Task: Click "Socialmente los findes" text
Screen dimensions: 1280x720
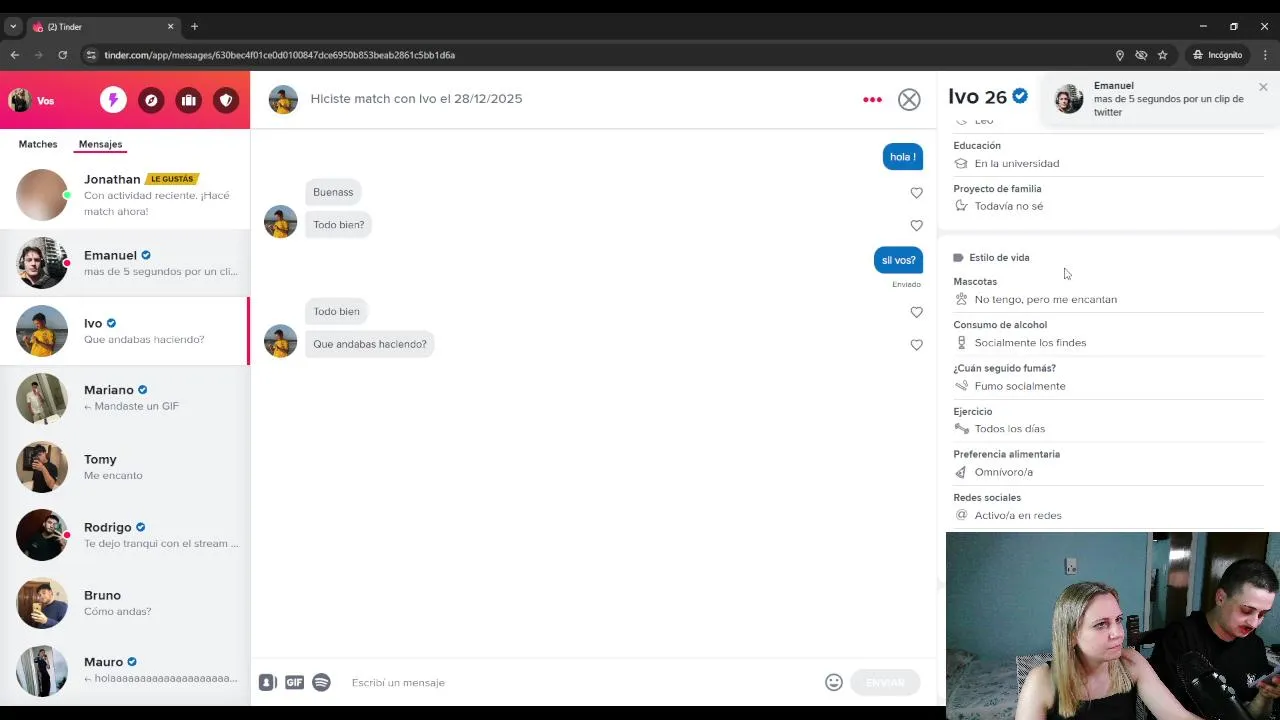Action: click(1030, 343)
